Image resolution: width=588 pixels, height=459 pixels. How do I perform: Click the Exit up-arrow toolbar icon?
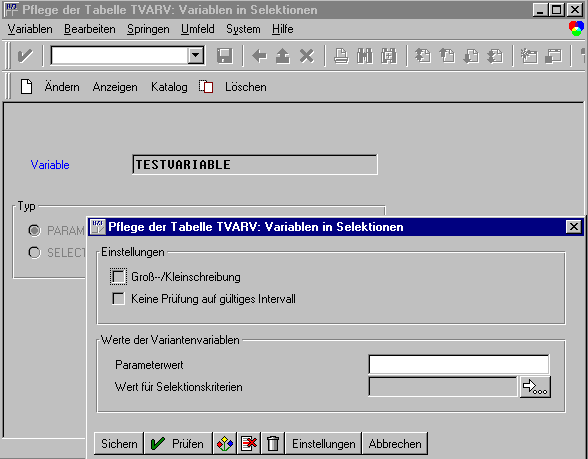pyautogui.click(x=283, y=56)
